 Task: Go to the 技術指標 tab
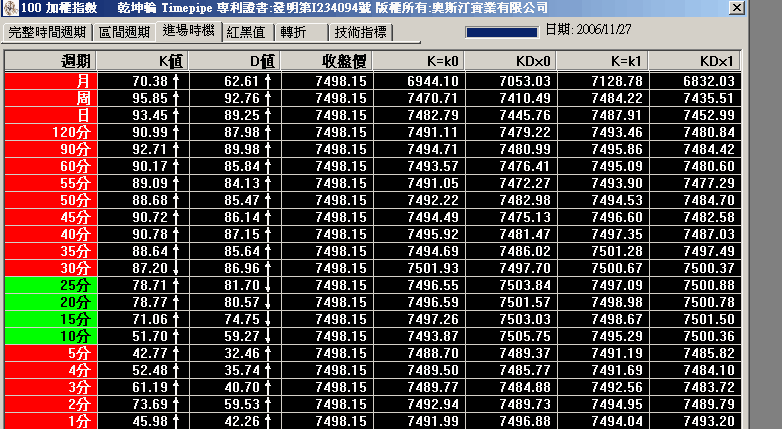361,32
